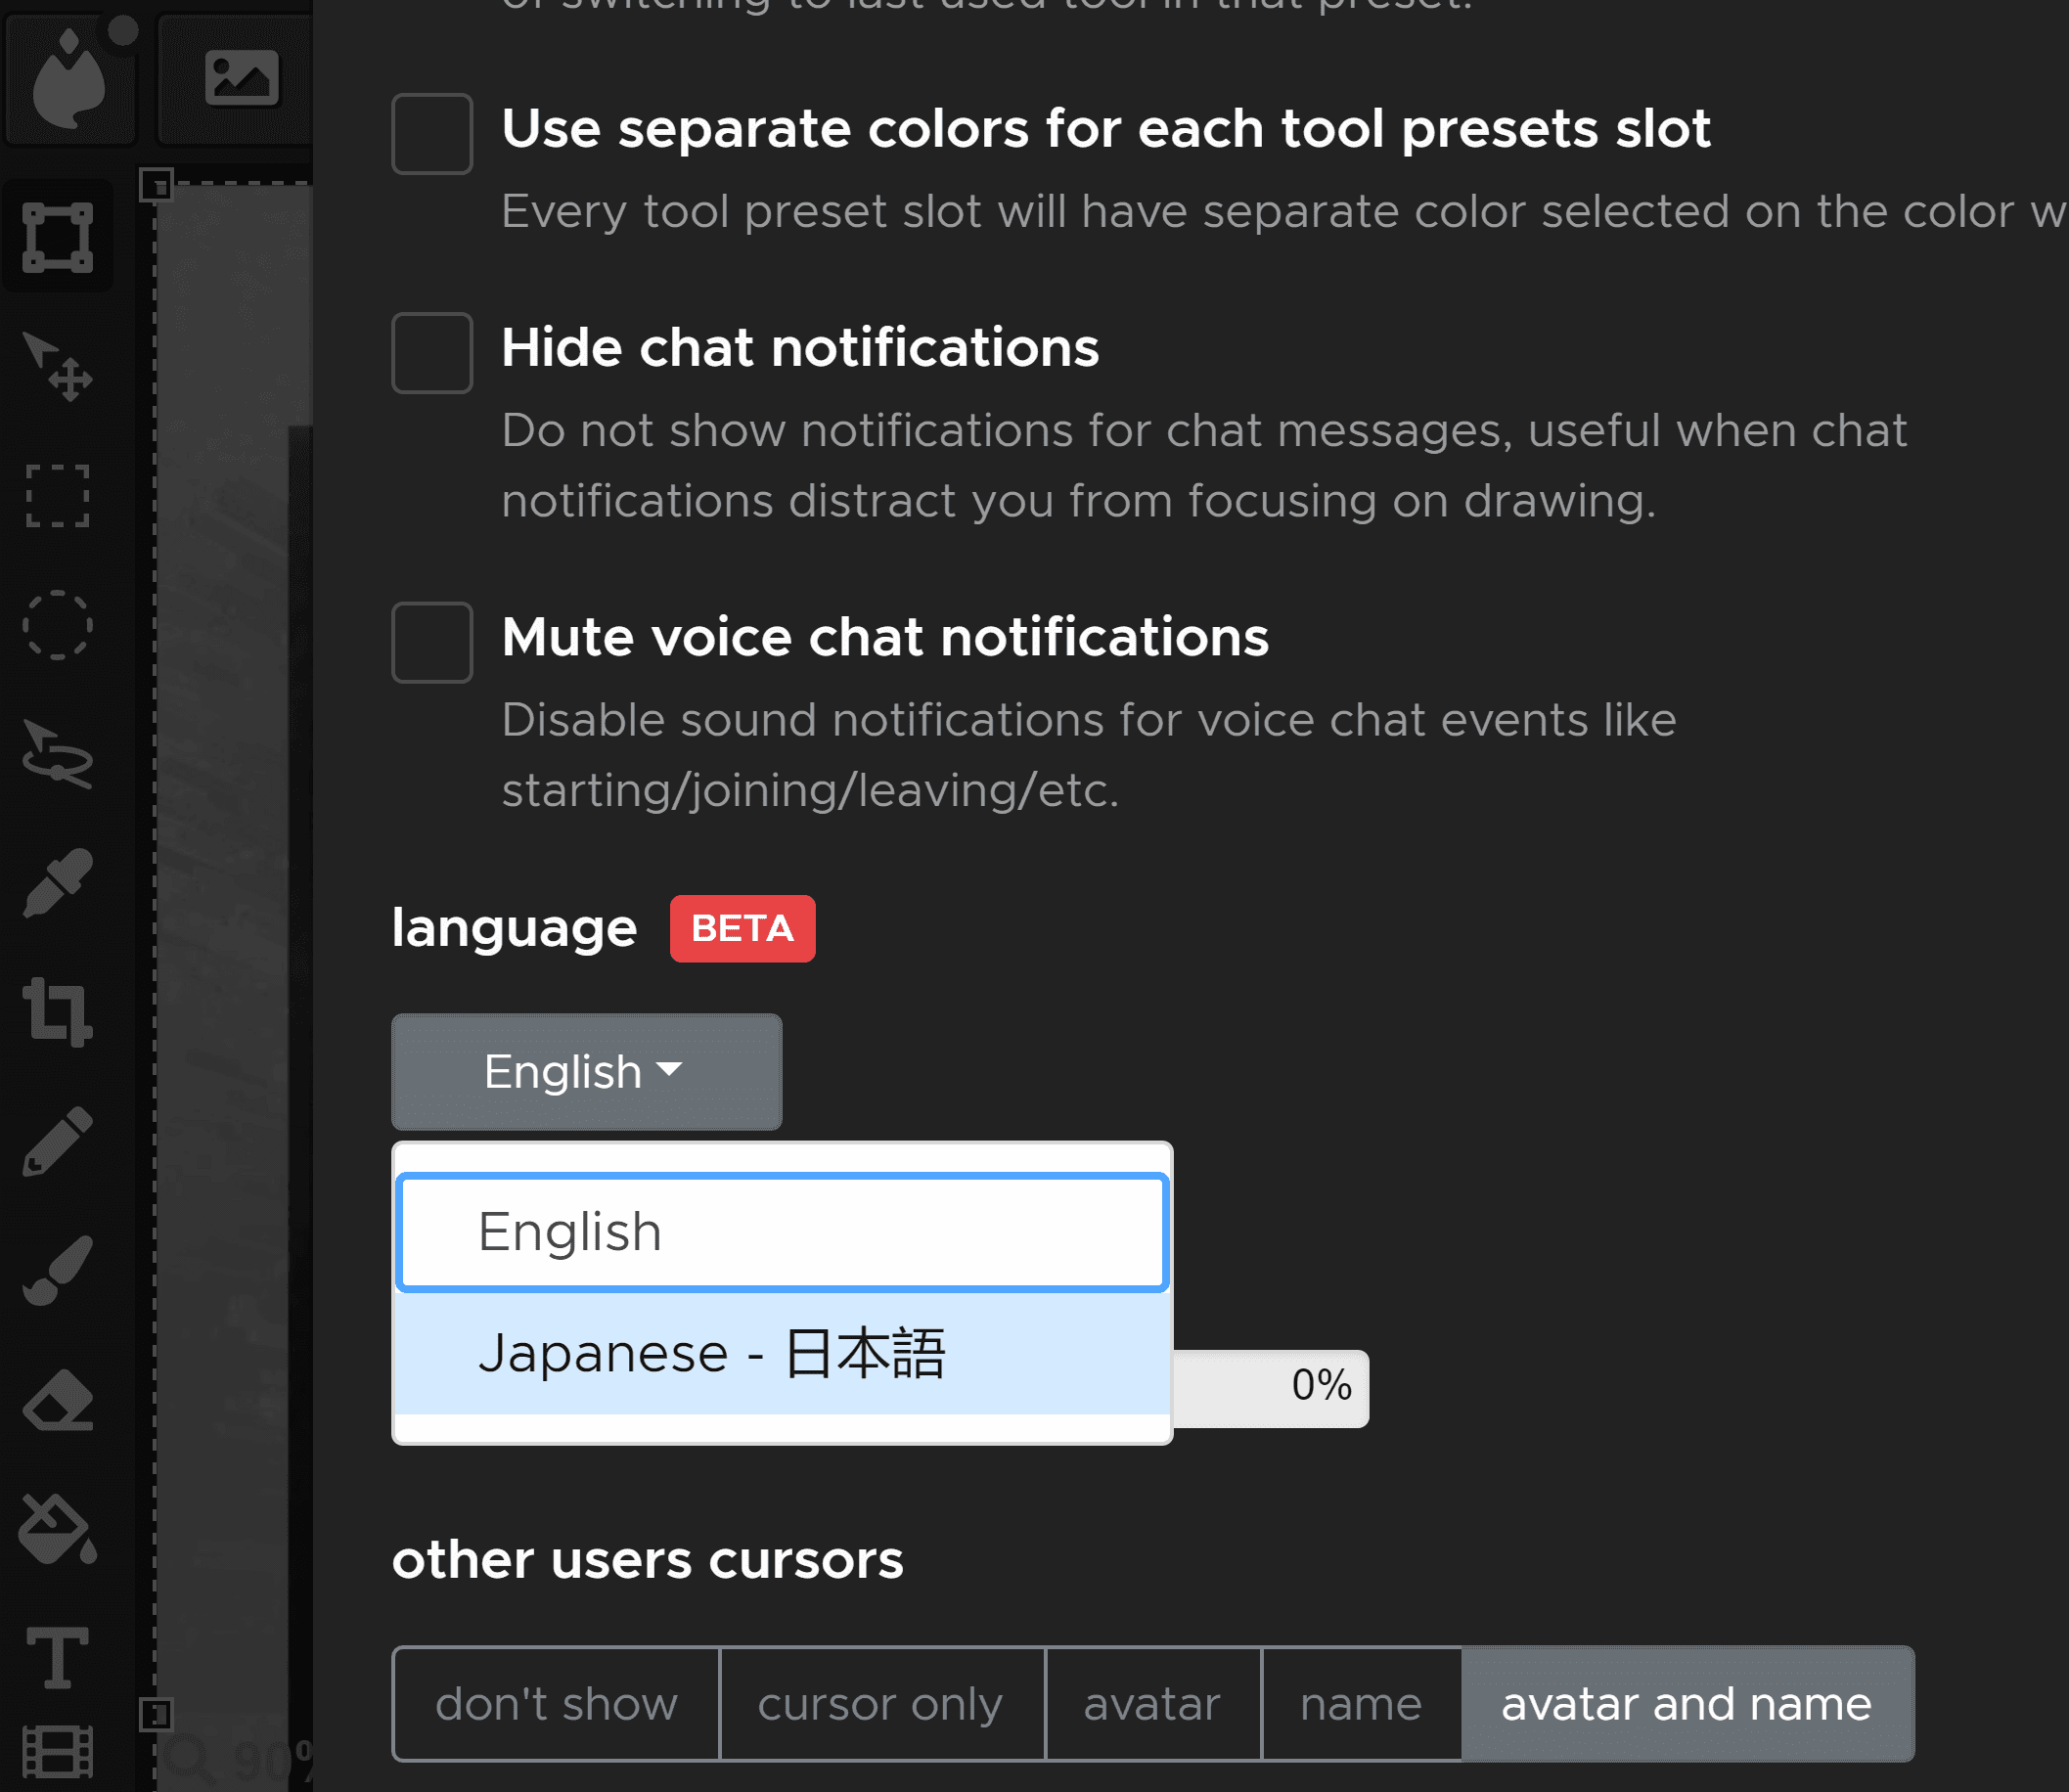Choose Japanese - 日本語 from language list
This screenshot has height=1792, width=2069.
click(782, 1354)
